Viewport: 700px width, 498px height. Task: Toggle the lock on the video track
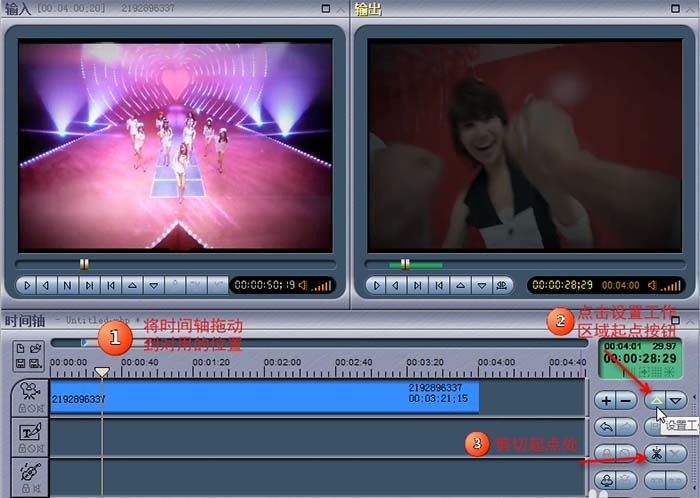(22, 408)
